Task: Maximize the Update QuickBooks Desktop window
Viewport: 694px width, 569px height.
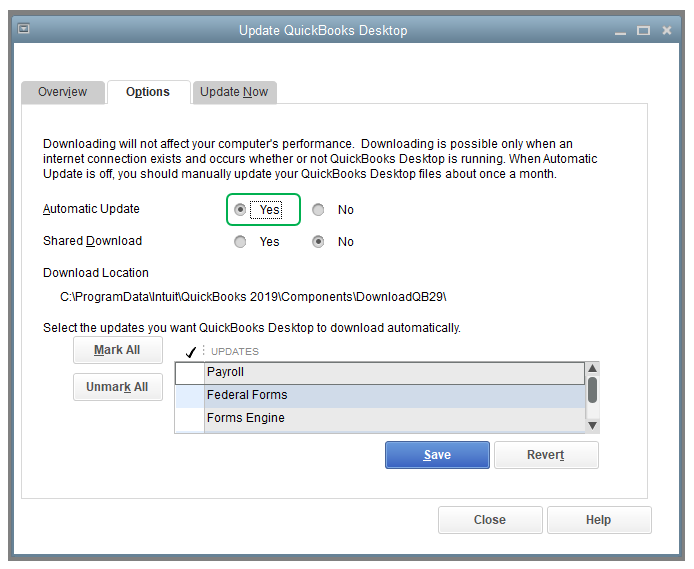Action: (643, 31)
